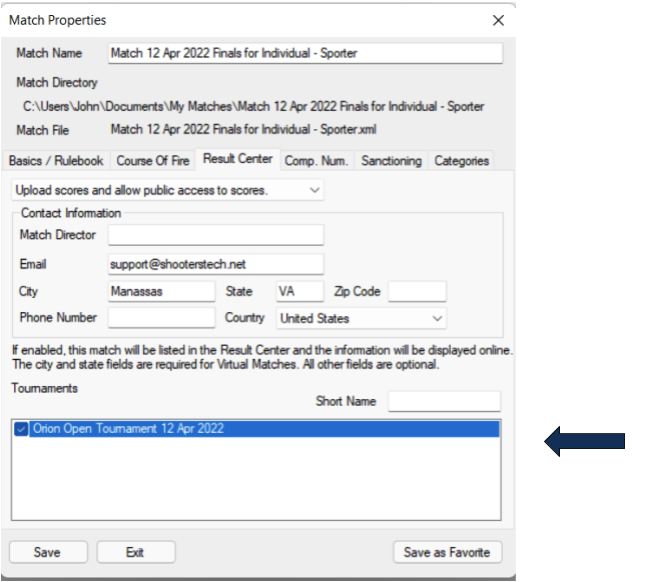
Task: Select the Result Center tab
Action: coord(237,159)
